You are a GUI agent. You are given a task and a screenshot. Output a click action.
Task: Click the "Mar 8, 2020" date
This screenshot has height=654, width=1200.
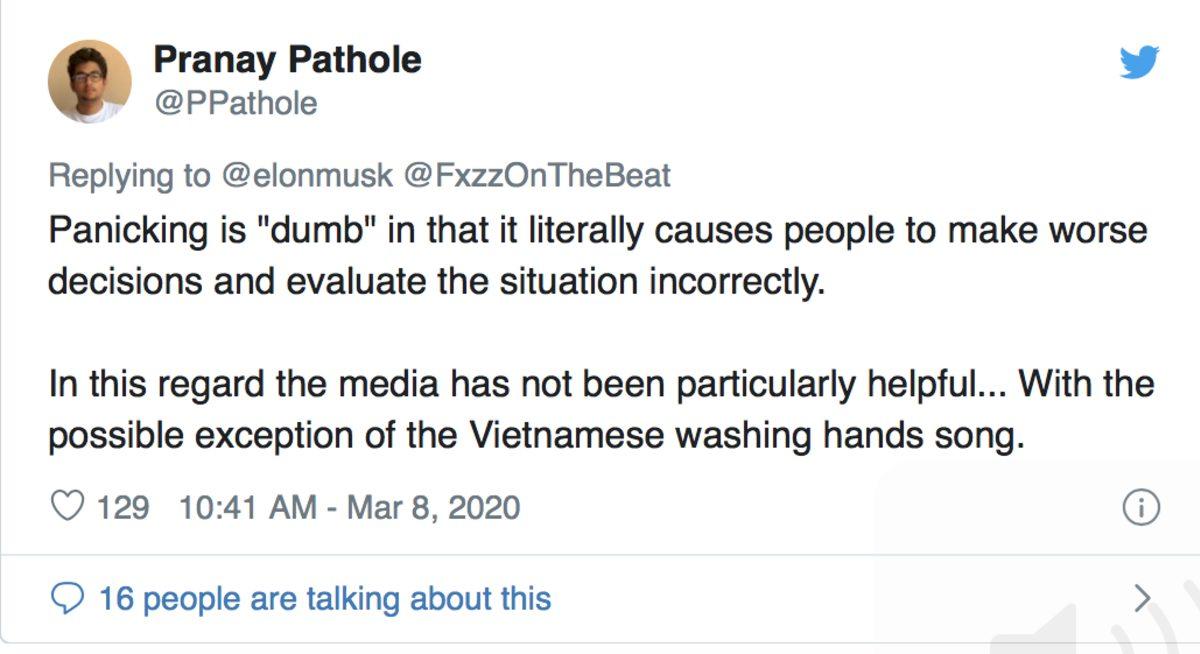pos(433,507)
